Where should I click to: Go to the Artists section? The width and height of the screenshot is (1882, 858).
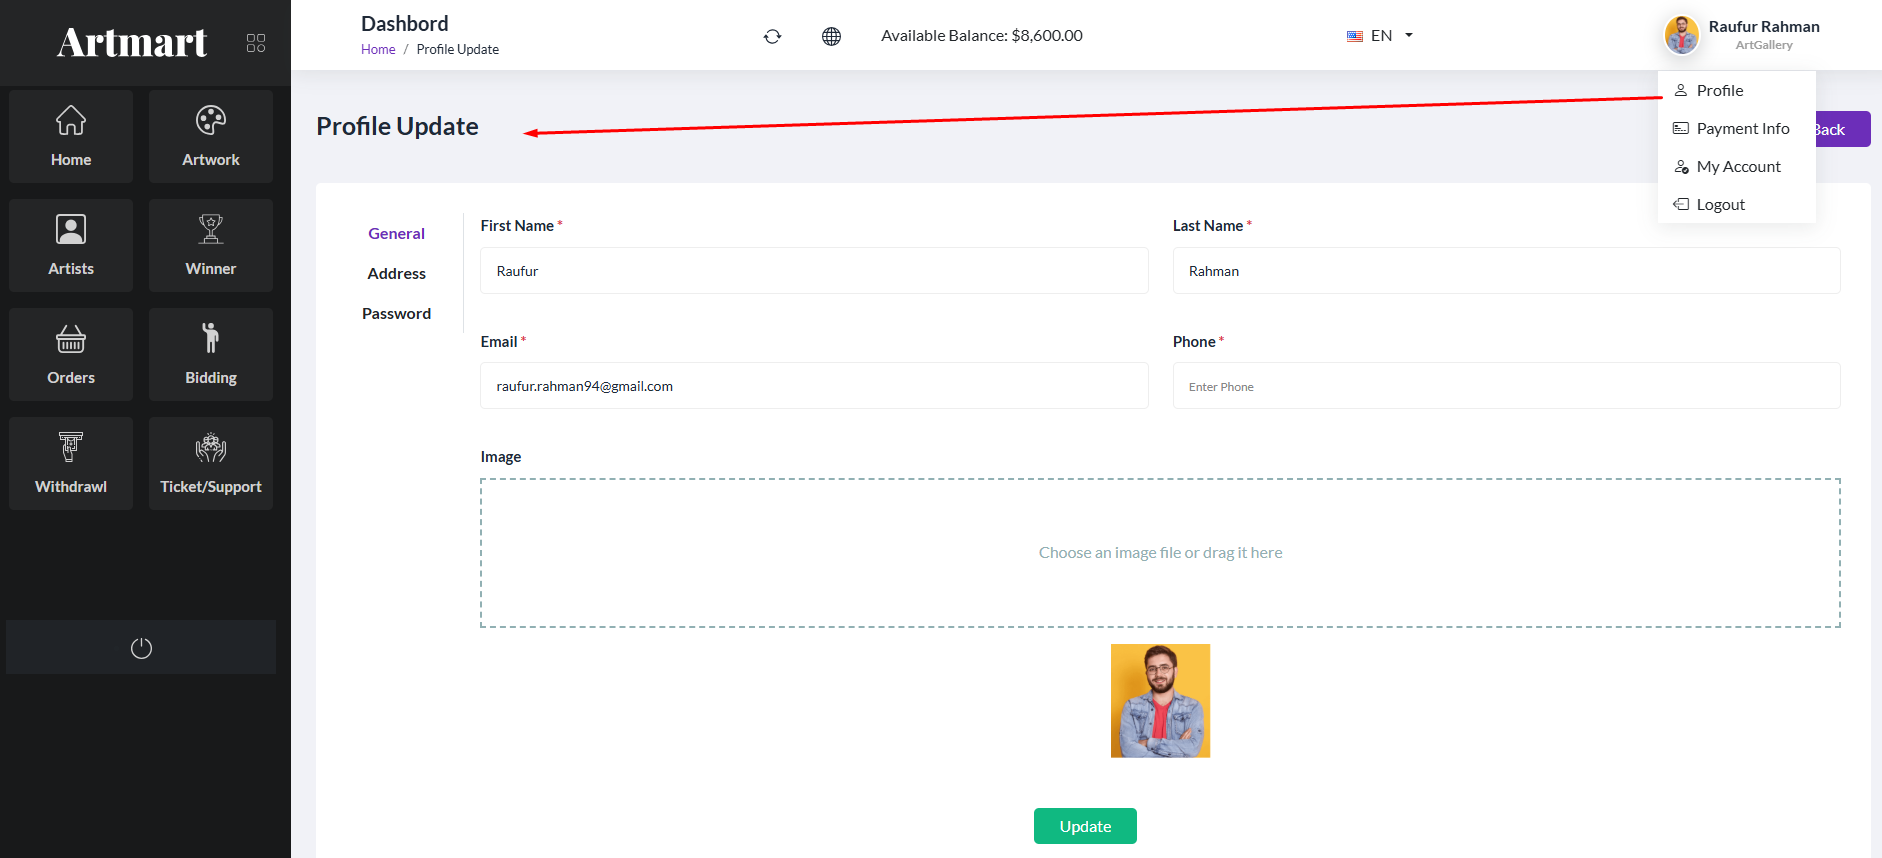pos(71,246)
